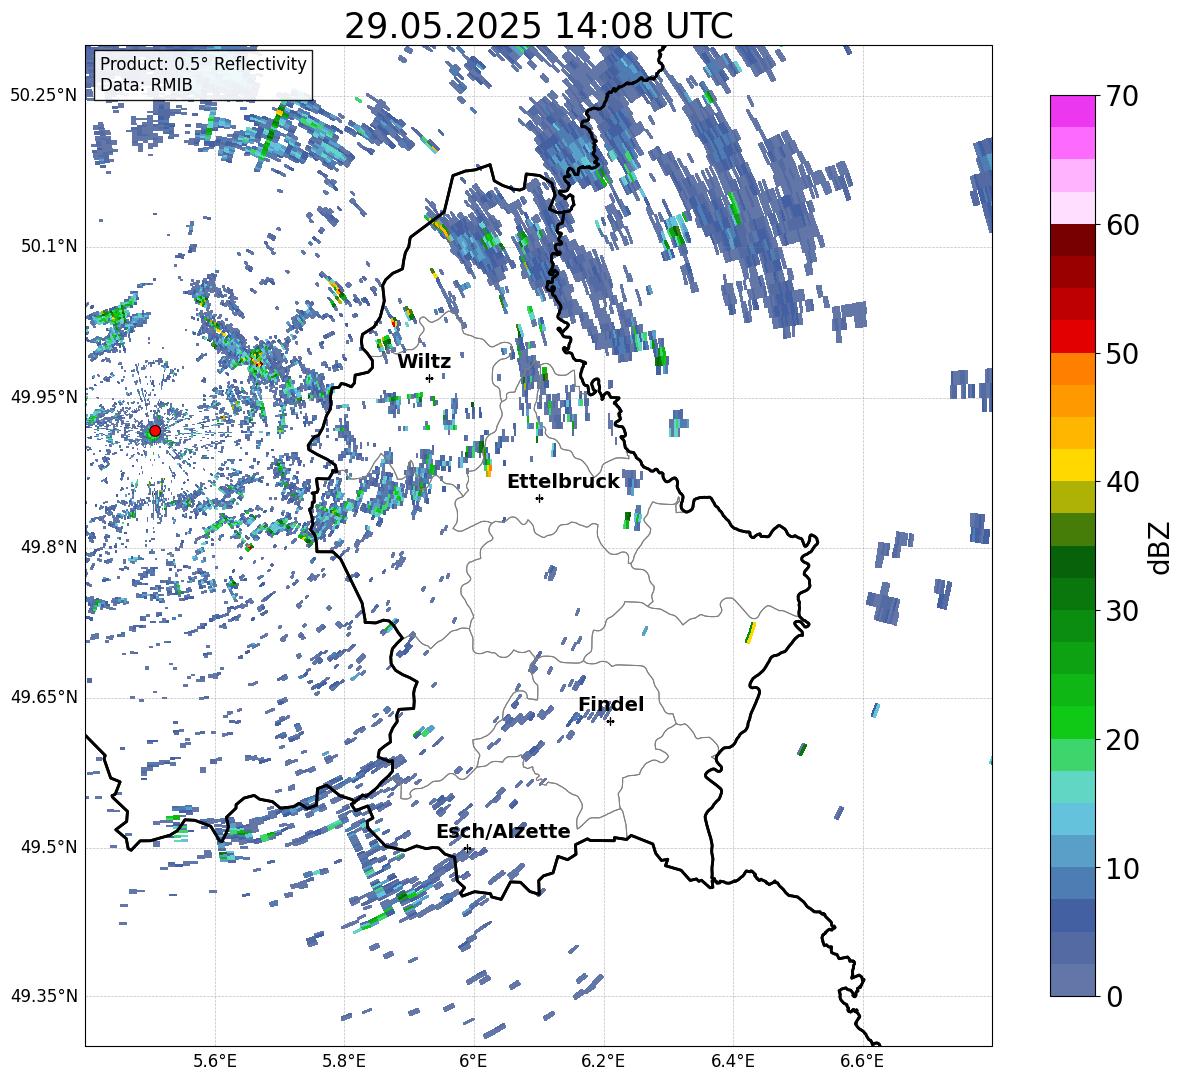Click the dark red colorbar swatch below 60
Image resolution: width=1184 pixels, height=1081 pixels.
[1073, 240]
